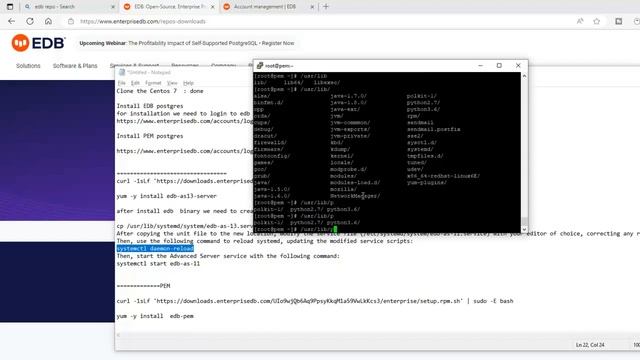Click the Notepad icon in its title bar
The image size is (640, 360).
point(121,72)
